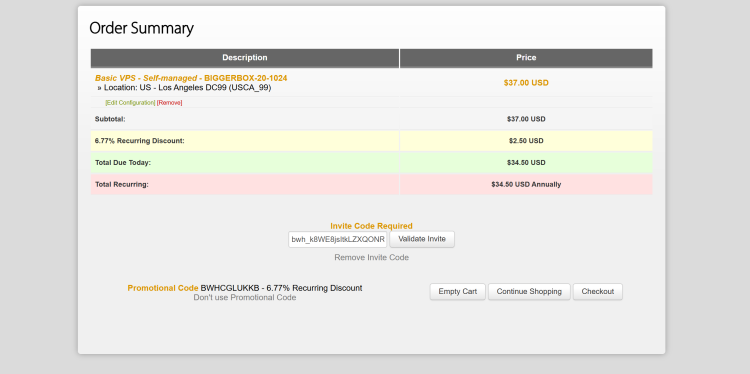Viewport: 750px width, 374px height.
Task: Click the Order Summary heading
Action: [142, 28]
